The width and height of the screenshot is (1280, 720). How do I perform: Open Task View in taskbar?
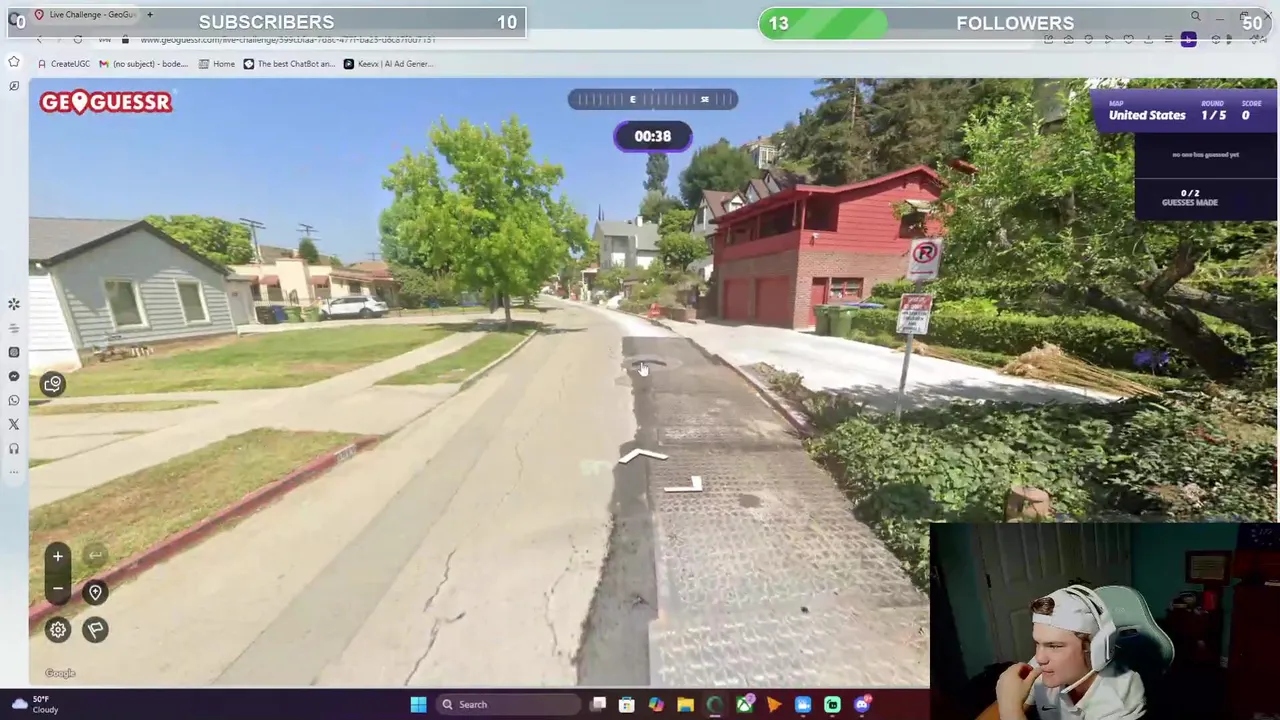[598, 704]
